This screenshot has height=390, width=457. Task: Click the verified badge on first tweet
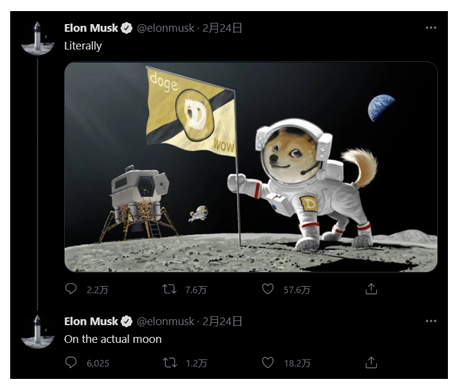coord(126,28)
